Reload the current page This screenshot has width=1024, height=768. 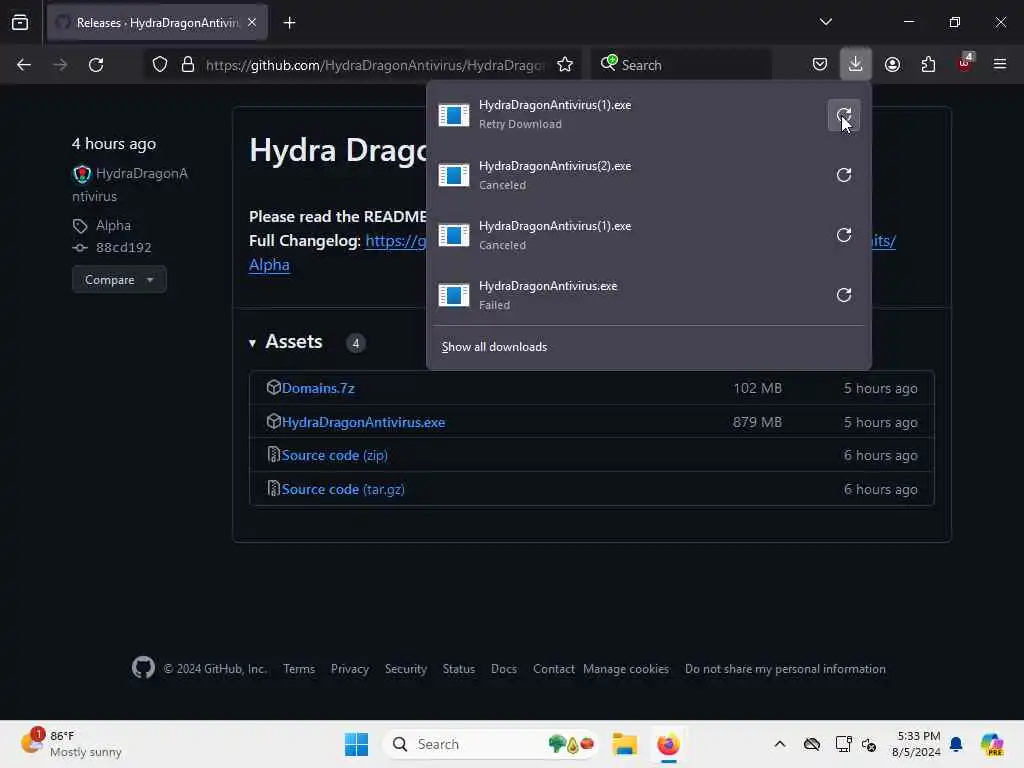pos(96,65)
